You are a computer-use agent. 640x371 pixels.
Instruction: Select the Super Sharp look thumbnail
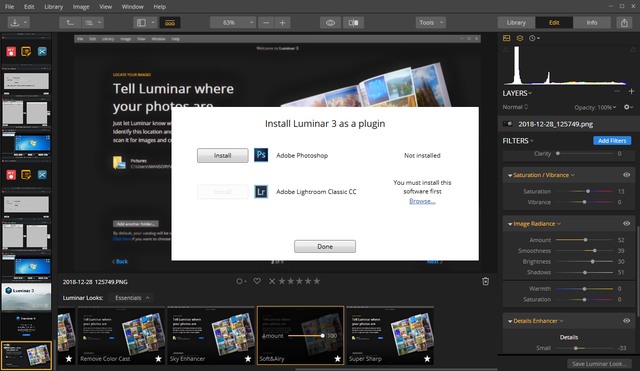pos(390,335)
